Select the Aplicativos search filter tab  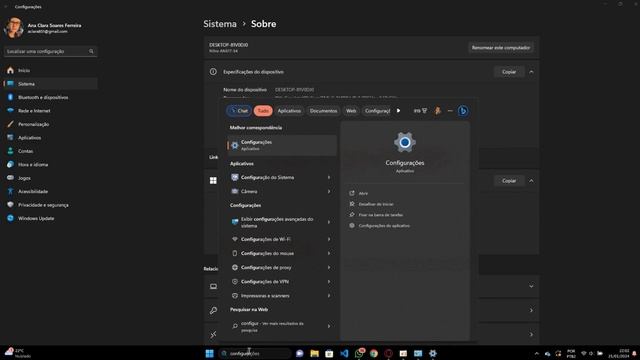(289, 111)
